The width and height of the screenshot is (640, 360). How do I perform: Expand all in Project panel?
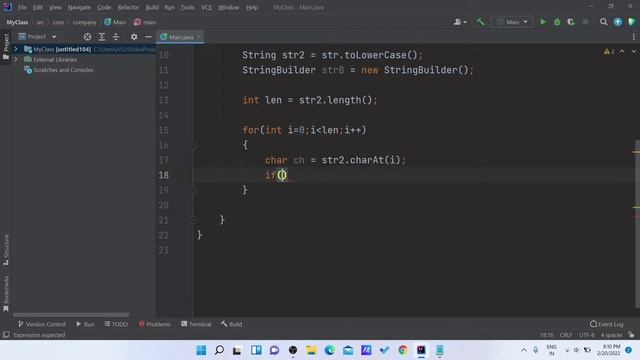(x=102, y=37)
